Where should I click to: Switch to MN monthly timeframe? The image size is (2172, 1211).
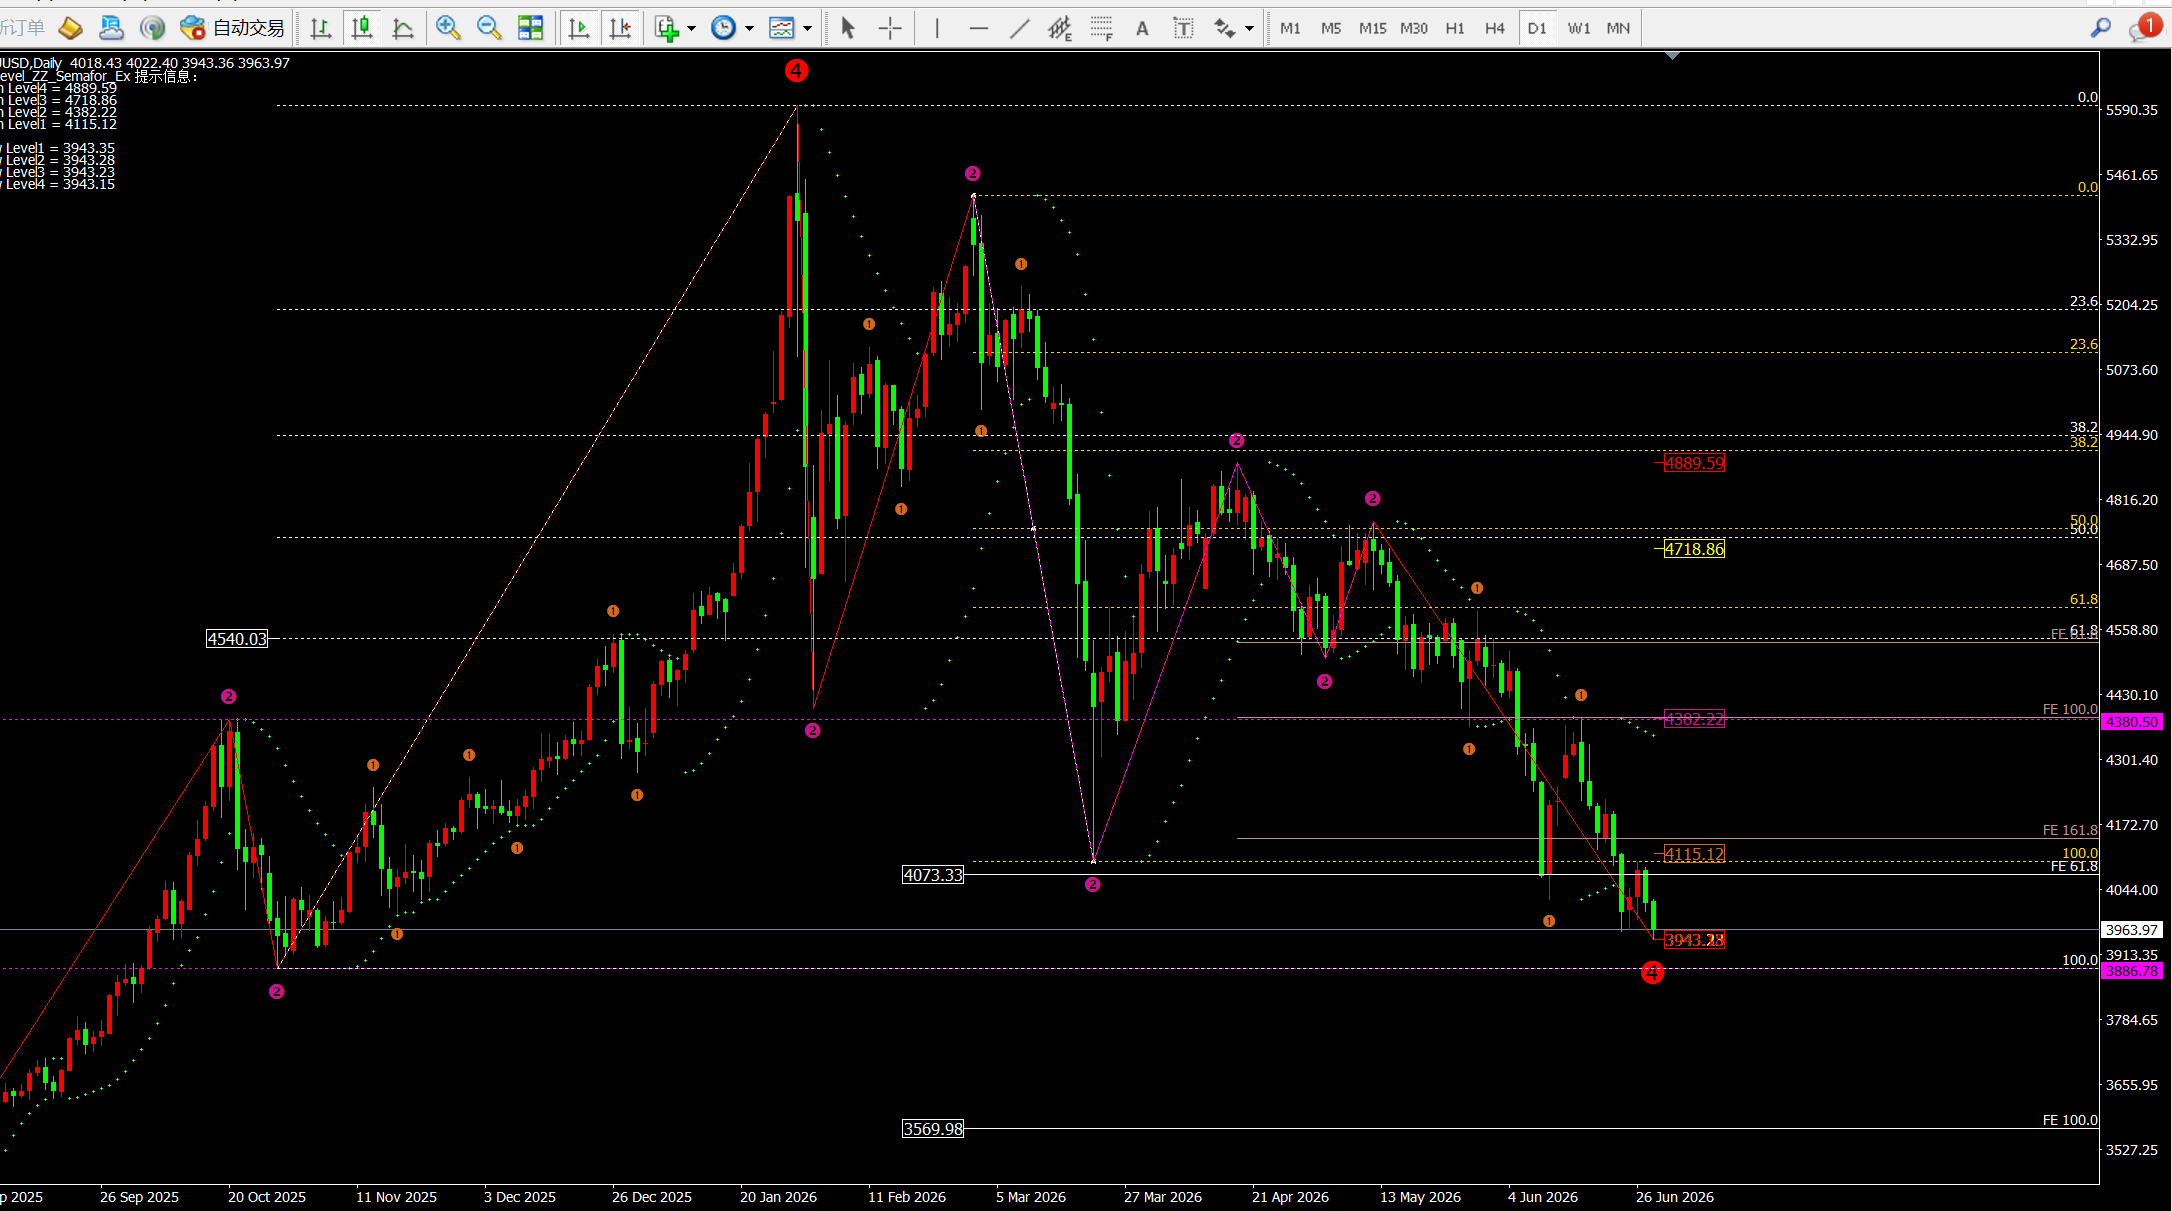click(x=1618, y=28)
